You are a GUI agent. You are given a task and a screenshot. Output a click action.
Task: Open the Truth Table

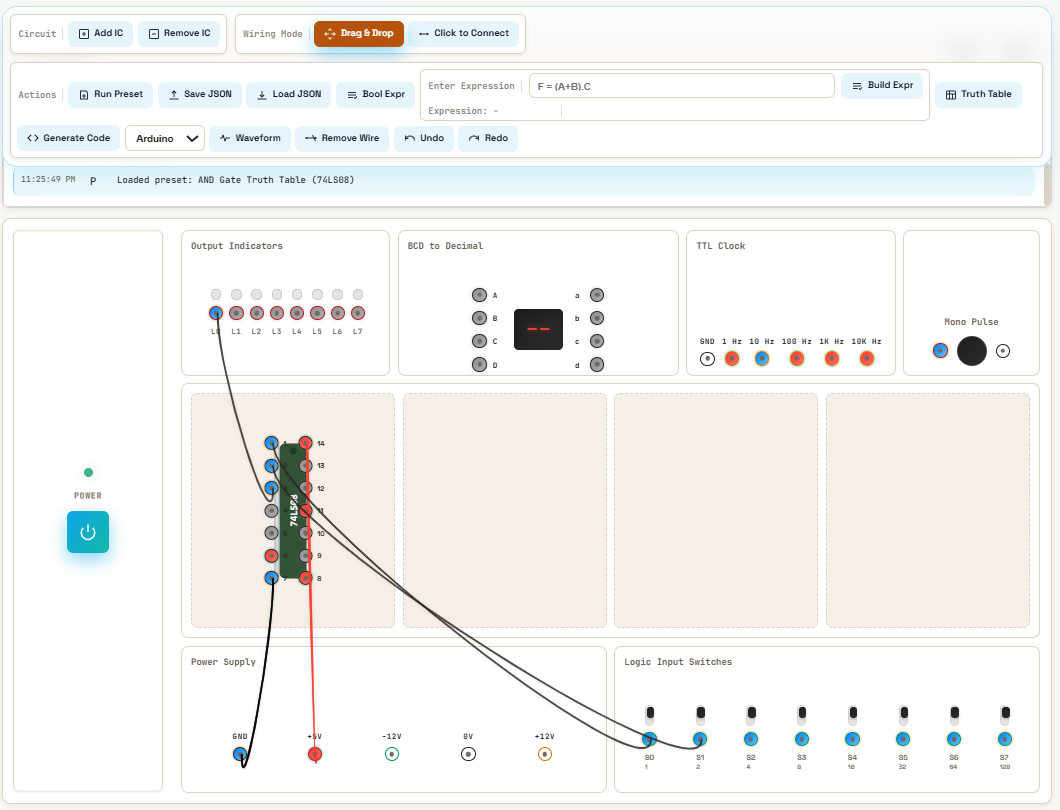point(978,94)
